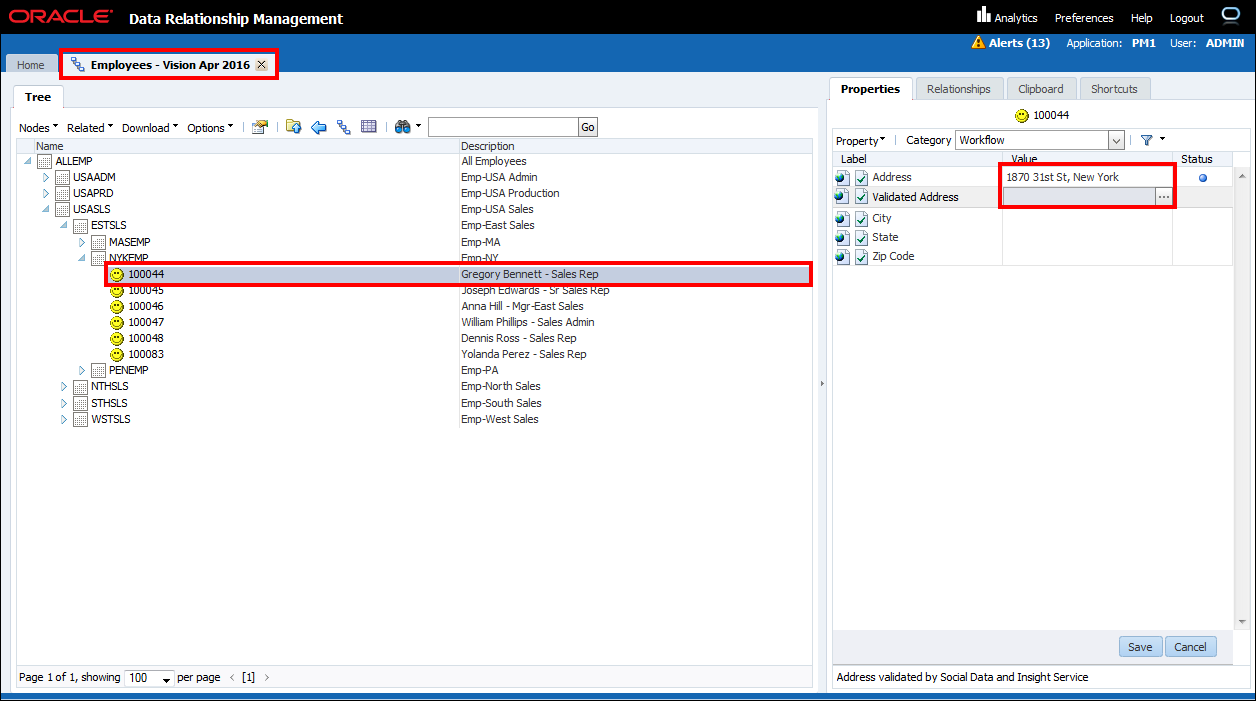The width and height of the screenshot is (1256, 701).
Task: Open the Category Workflow dropdown
Action: pos(1116,140)
